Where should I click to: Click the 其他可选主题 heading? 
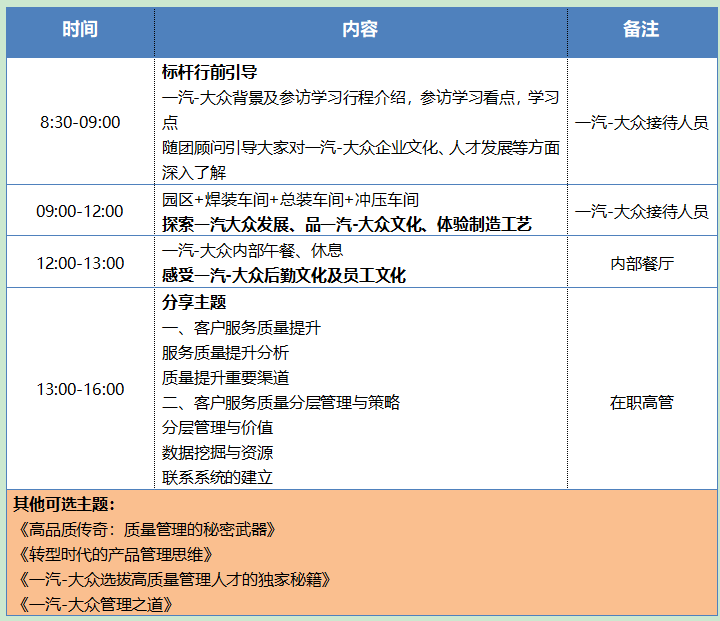click(x=63, y=504)
